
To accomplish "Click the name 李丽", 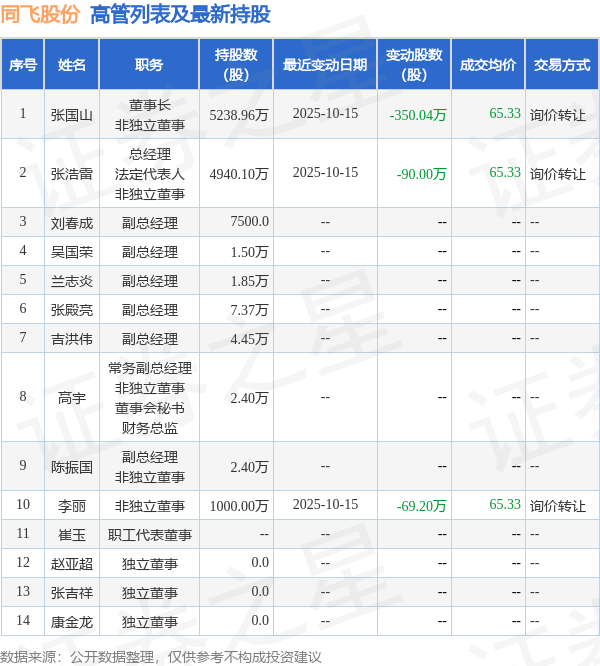I will 72,506.
